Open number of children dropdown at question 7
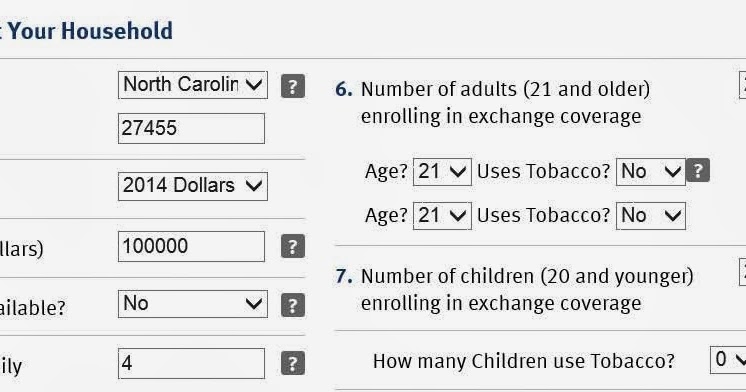 pyautogui.click(x=742, y=272)
